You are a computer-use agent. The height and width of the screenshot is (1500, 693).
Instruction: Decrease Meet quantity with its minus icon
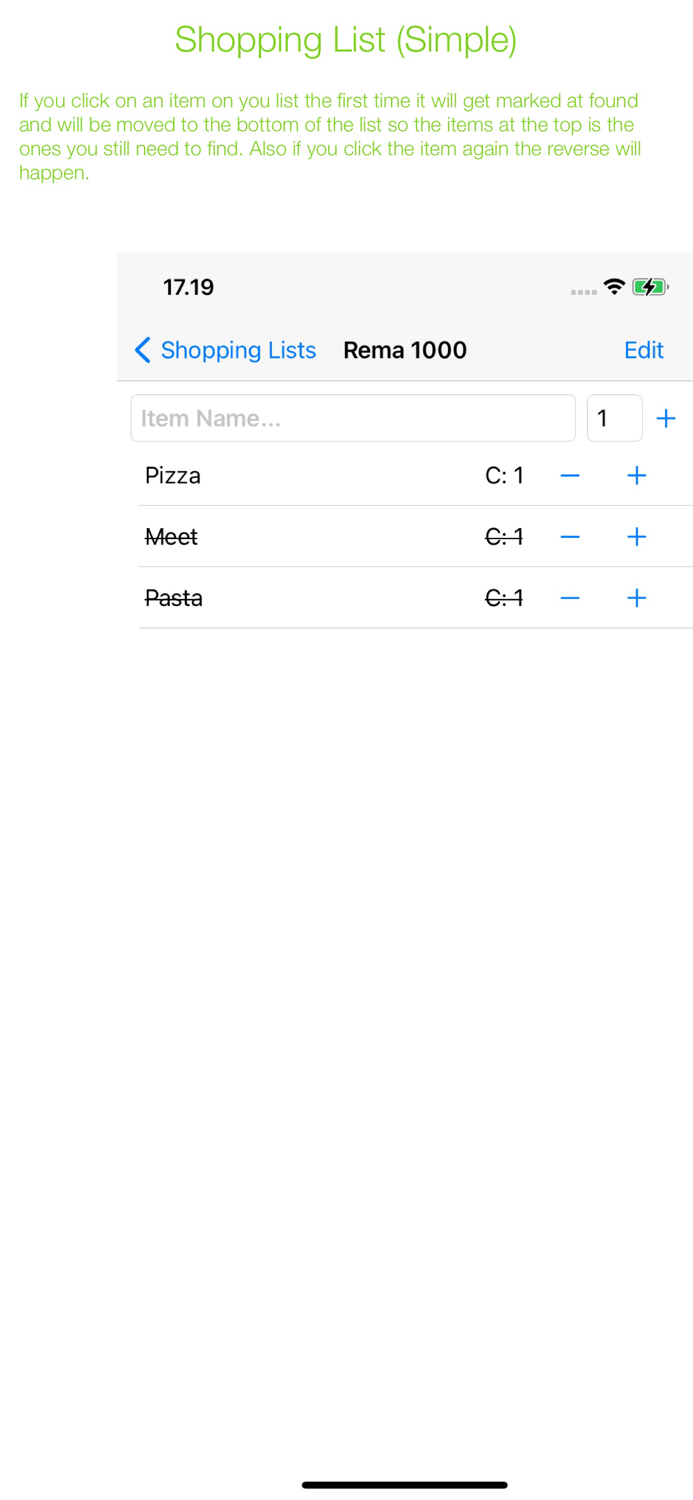pyautogui.click(x=569, y=536)
